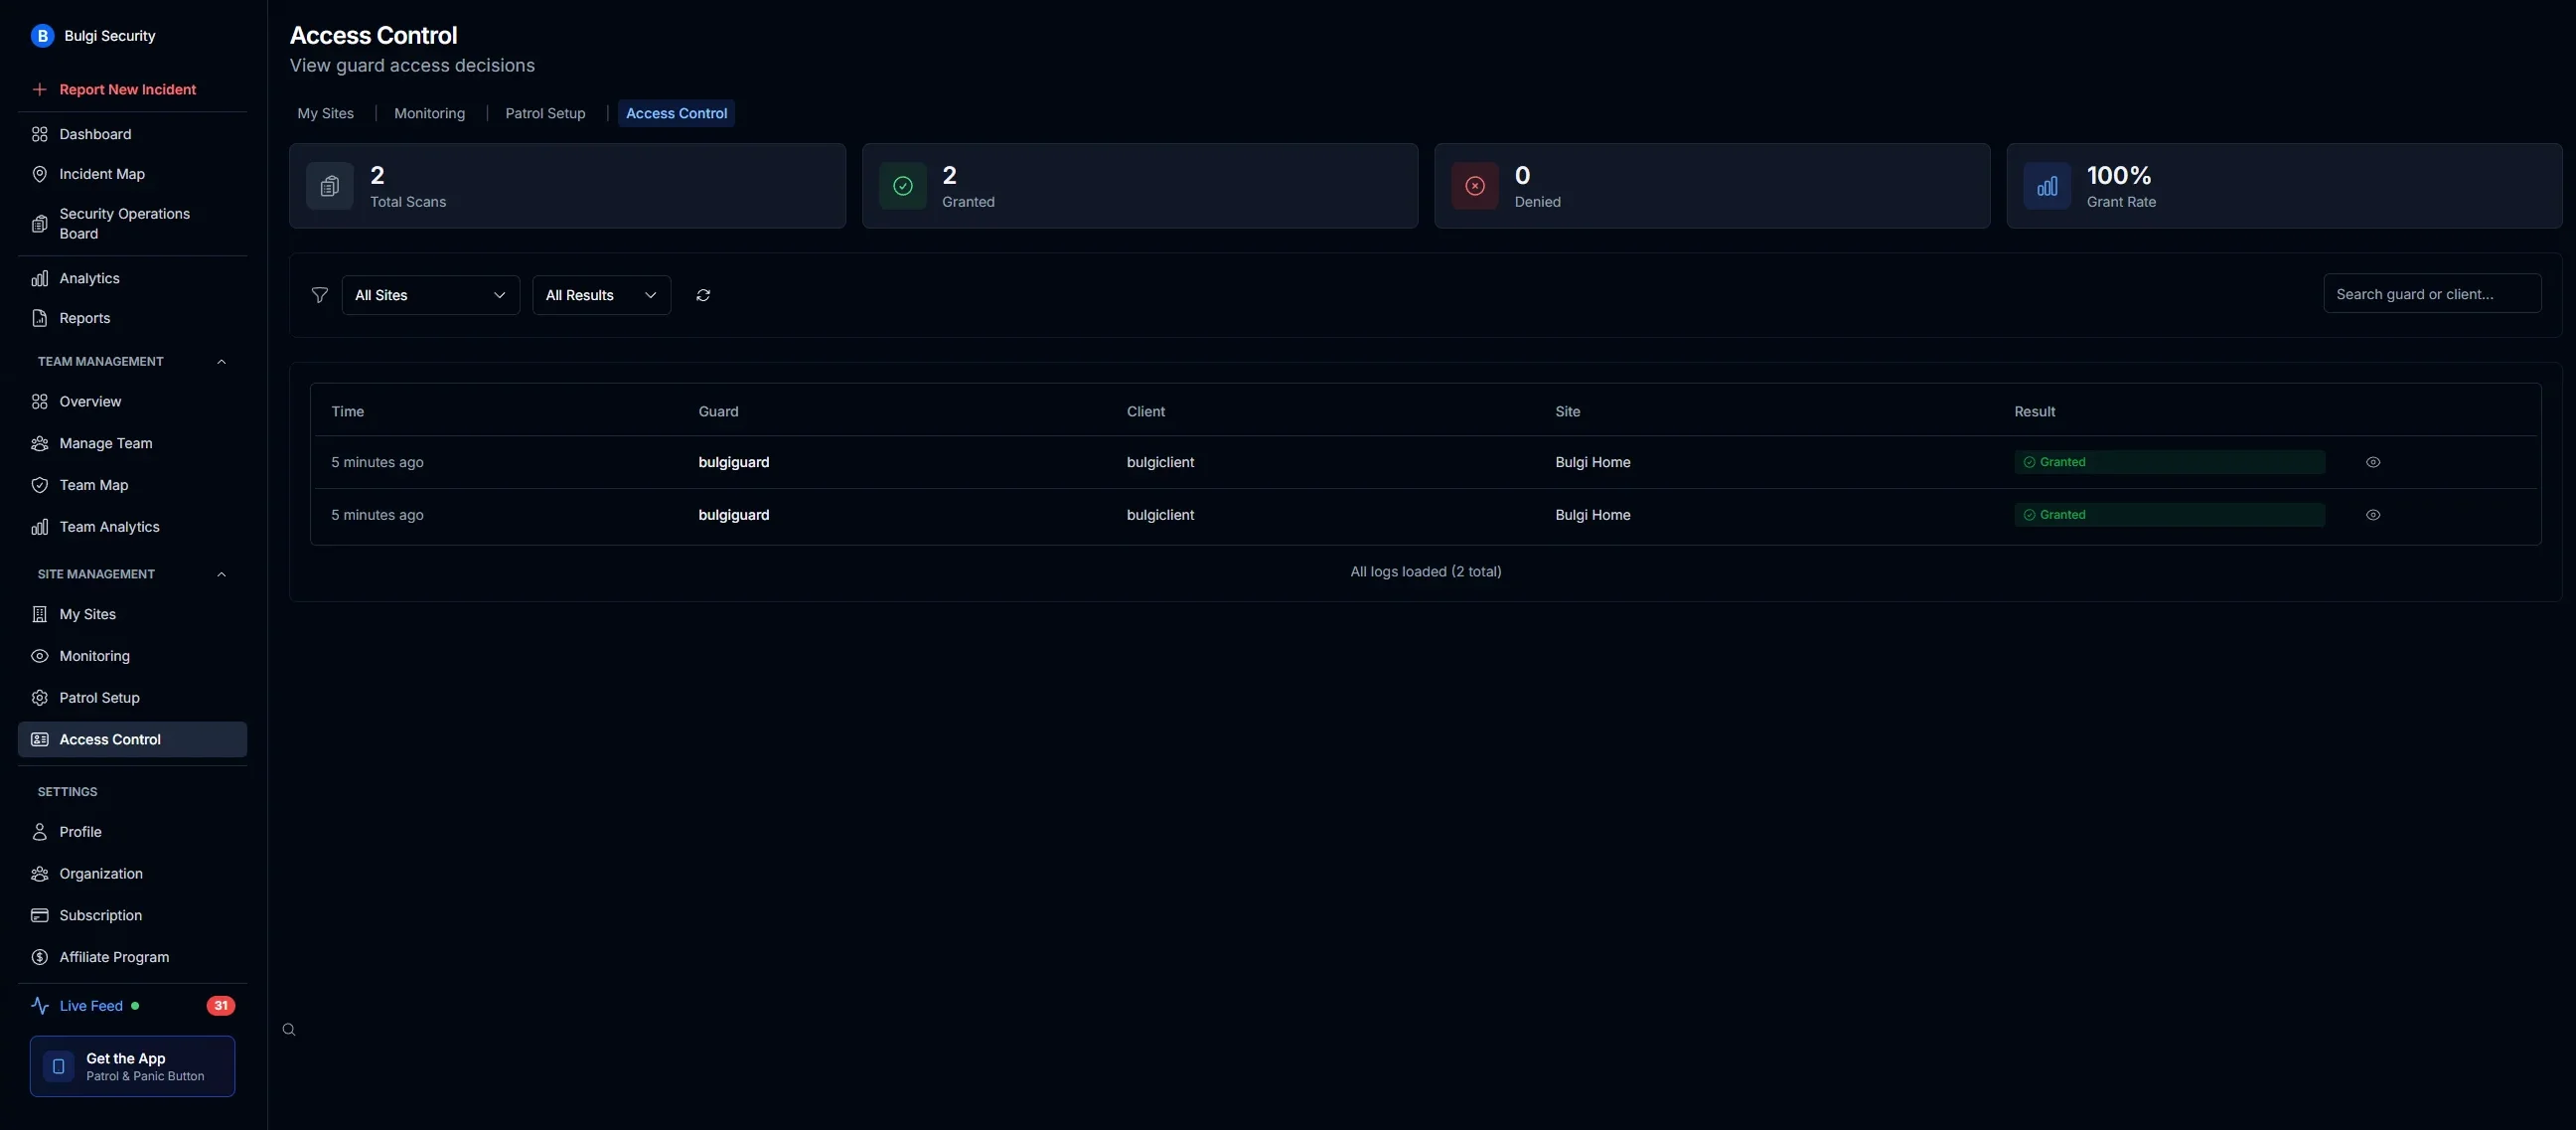Select the Security Operations Board

[x=124, y=223]
